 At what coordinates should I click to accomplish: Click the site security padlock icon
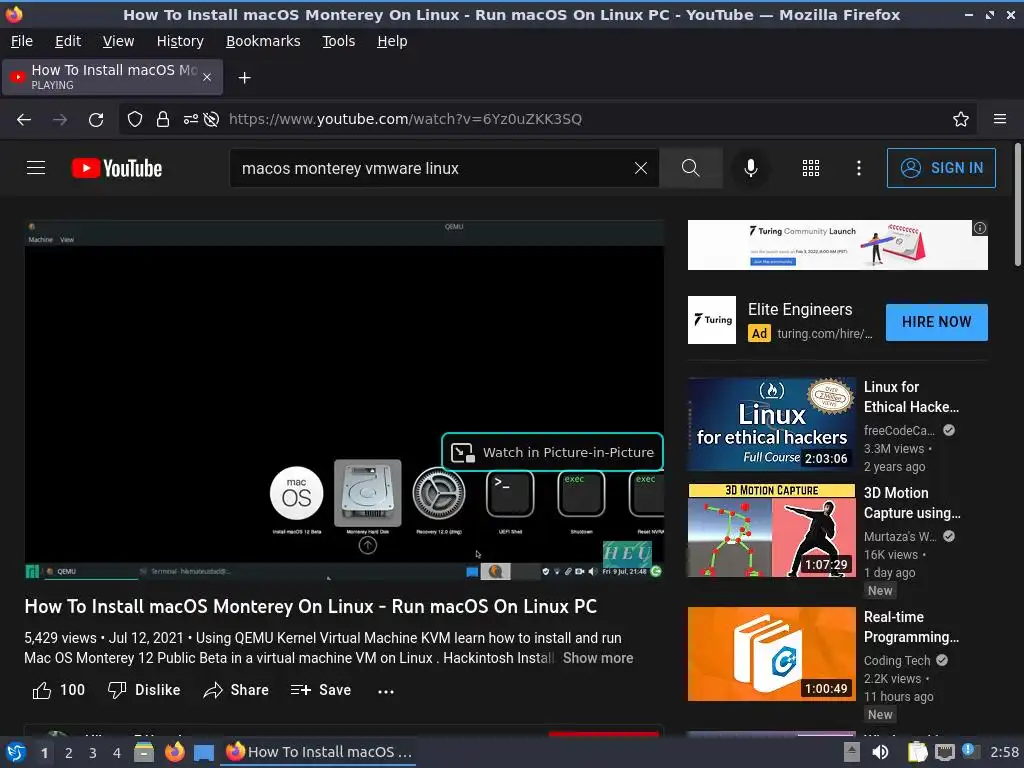tap(163, 119)
